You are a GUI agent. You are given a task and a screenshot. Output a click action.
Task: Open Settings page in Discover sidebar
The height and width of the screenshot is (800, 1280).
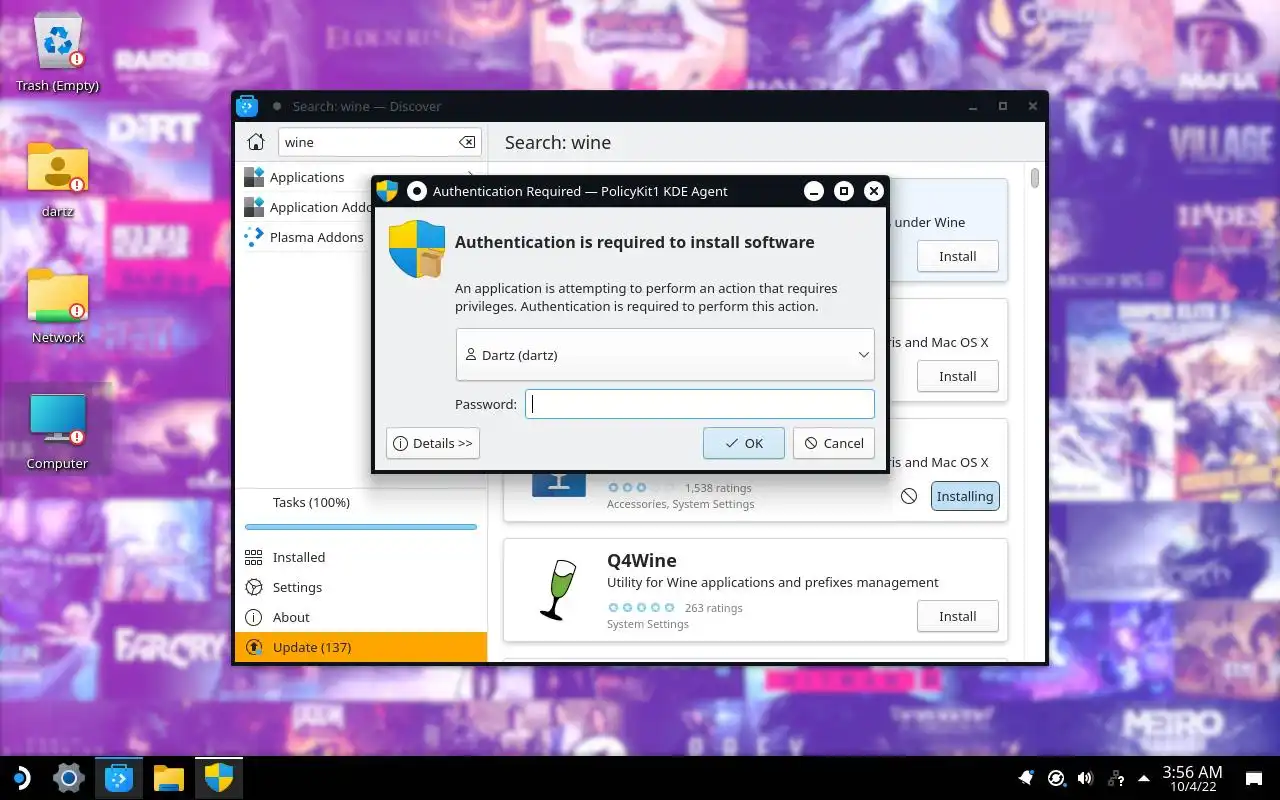[x=360, y=587]
